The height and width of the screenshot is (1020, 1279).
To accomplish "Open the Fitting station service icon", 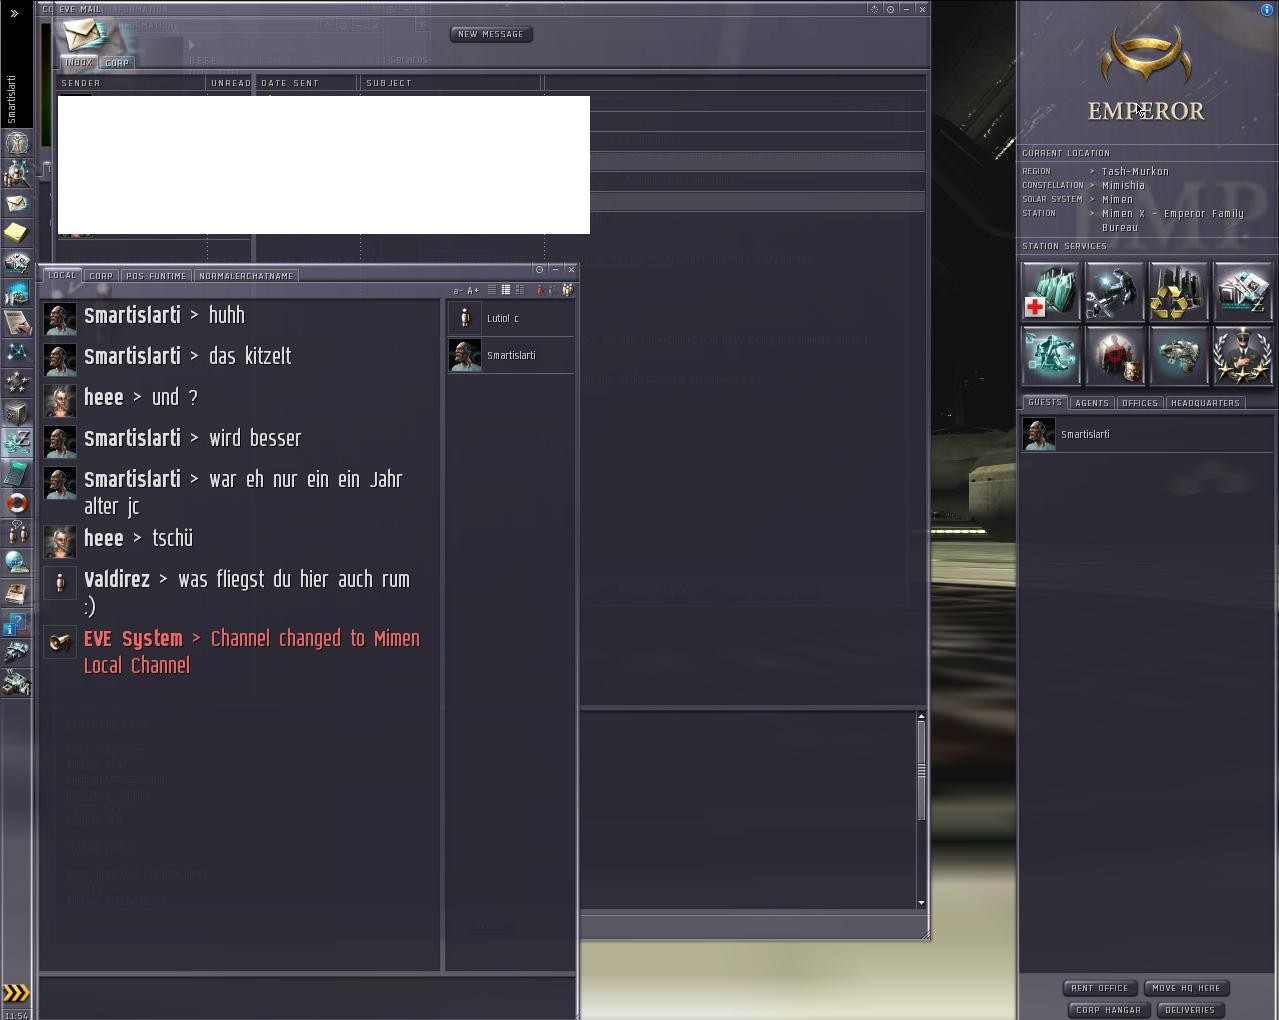I will point(1051,355).
